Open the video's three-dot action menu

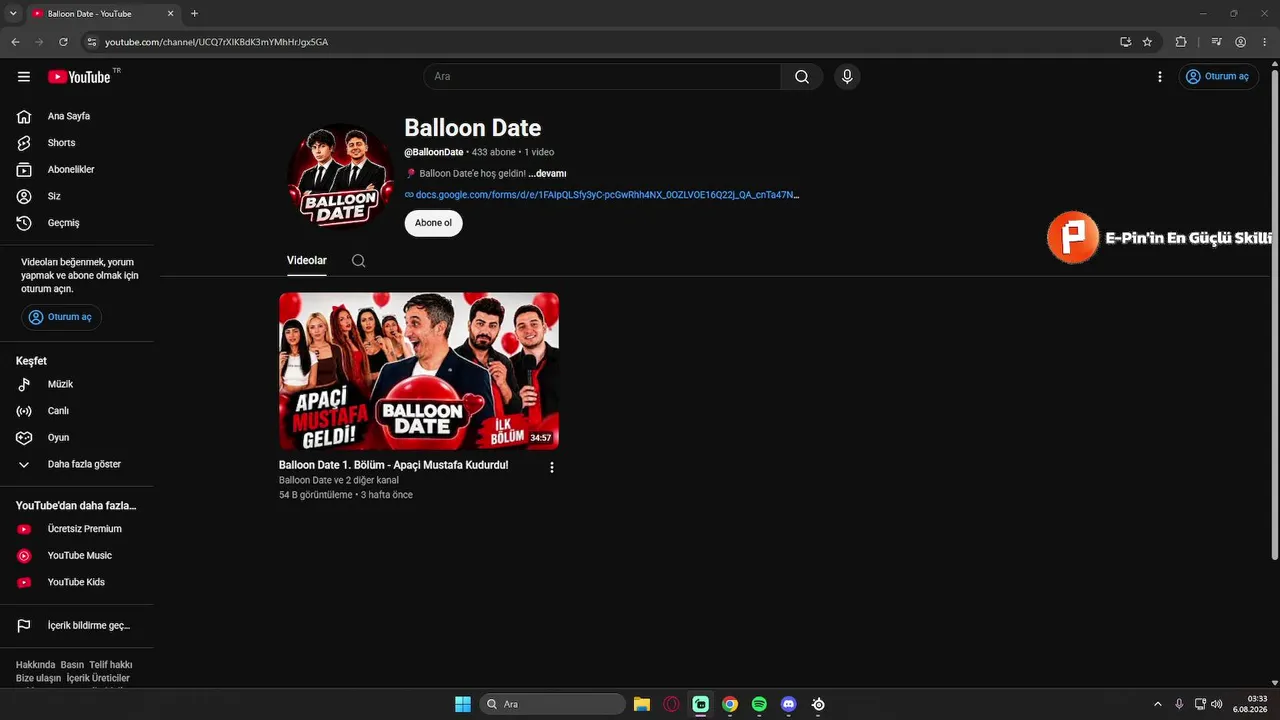(551, 467)
